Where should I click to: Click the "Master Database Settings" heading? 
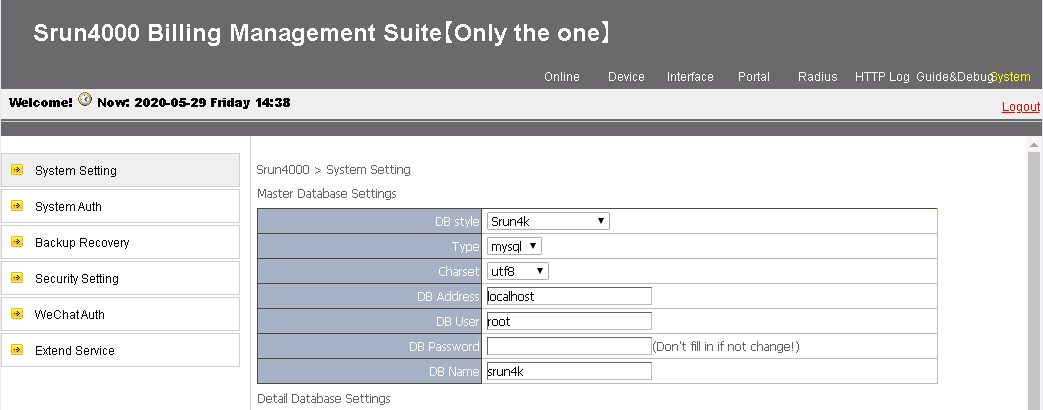point(327,194)
